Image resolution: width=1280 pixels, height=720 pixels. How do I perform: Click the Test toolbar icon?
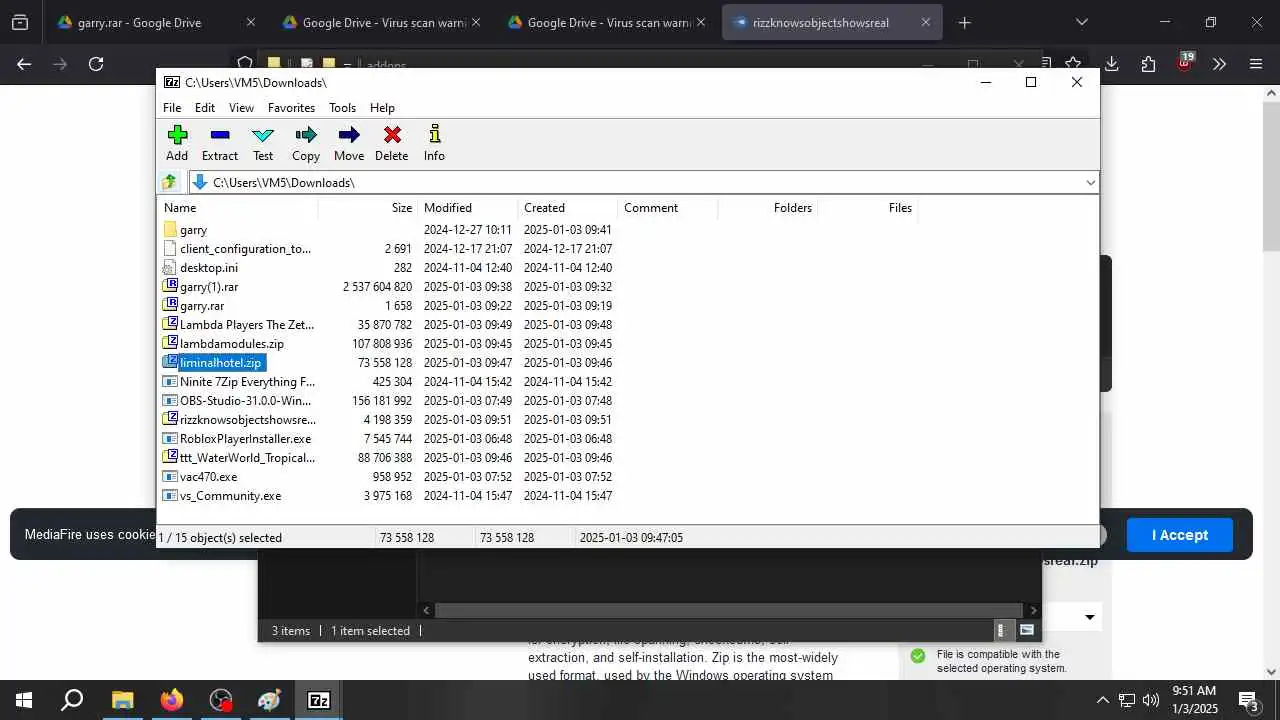263,143
